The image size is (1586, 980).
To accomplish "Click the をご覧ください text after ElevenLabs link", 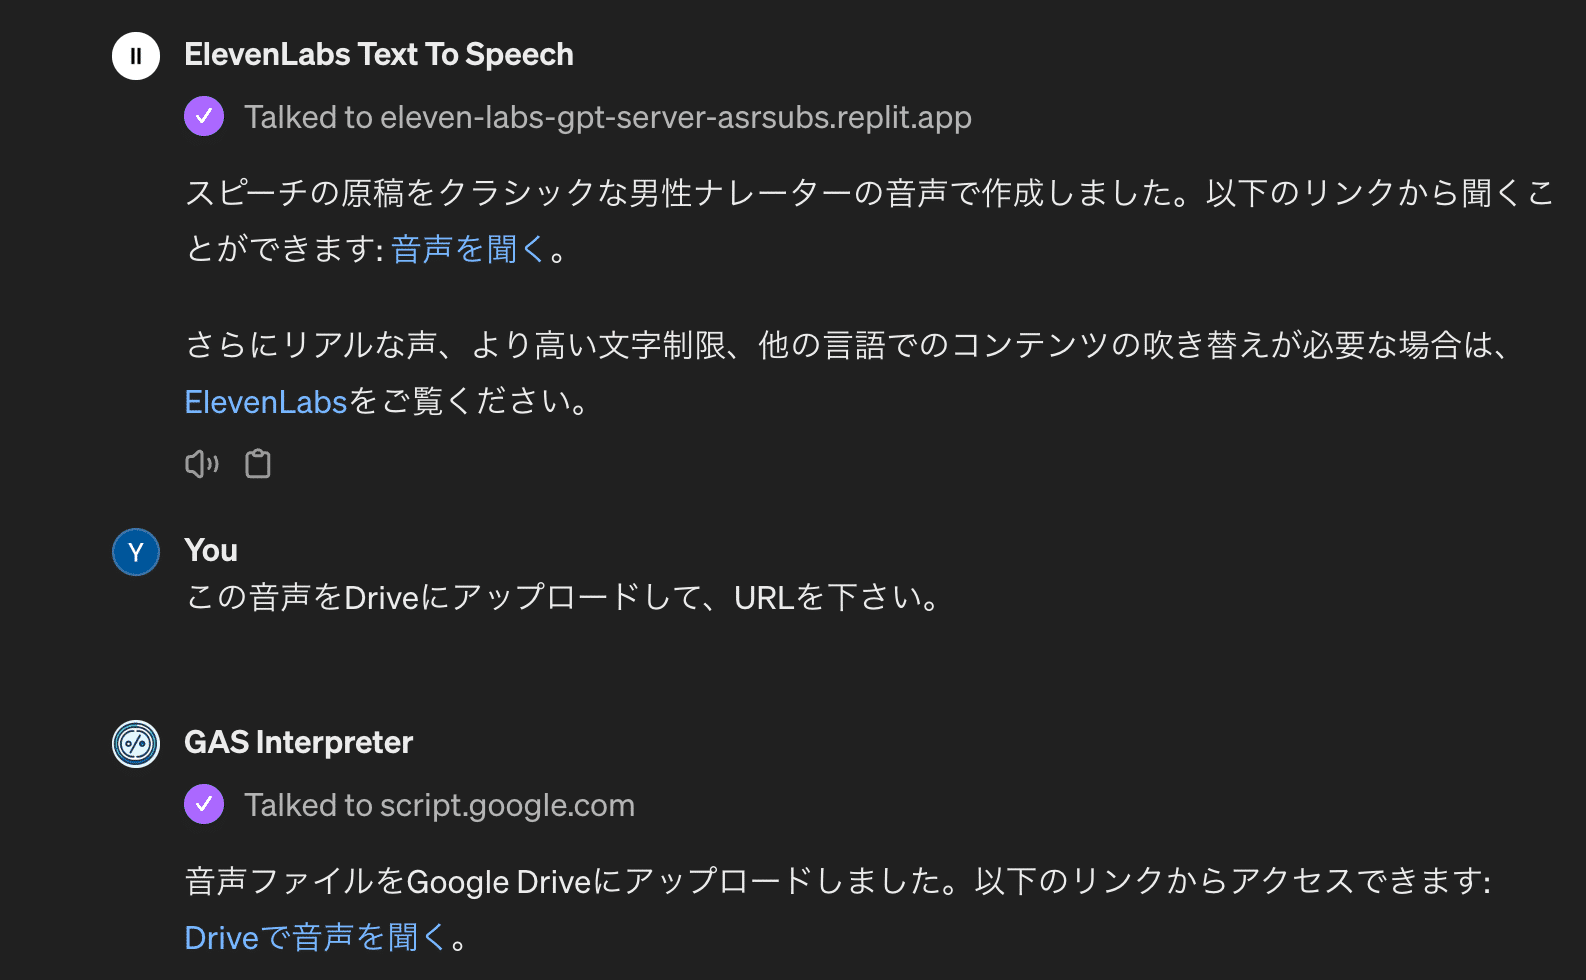I will click(x=470, y=402).
